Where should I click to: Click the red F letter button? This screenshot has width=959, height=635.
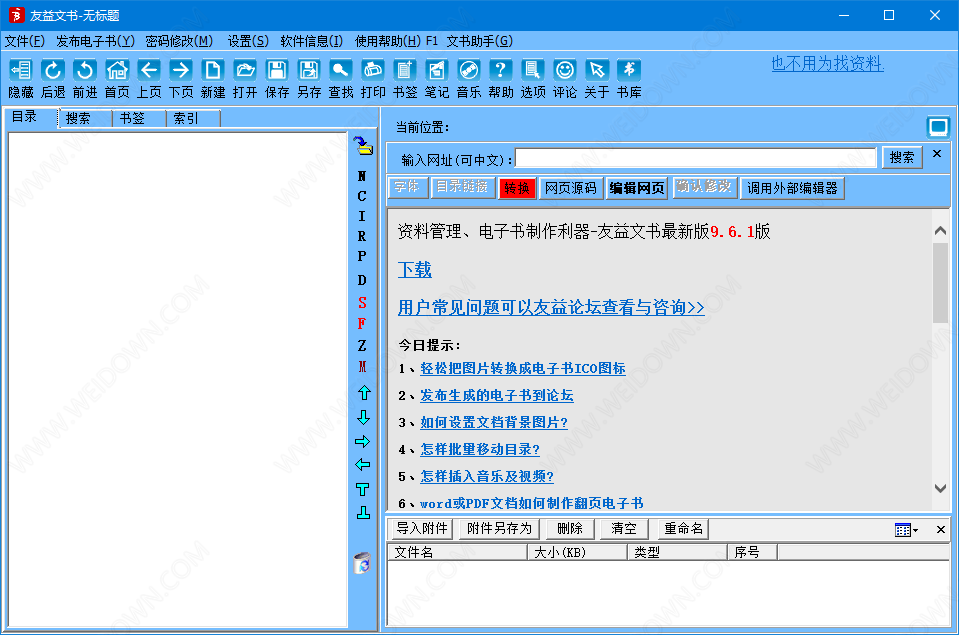click(362, 323)
